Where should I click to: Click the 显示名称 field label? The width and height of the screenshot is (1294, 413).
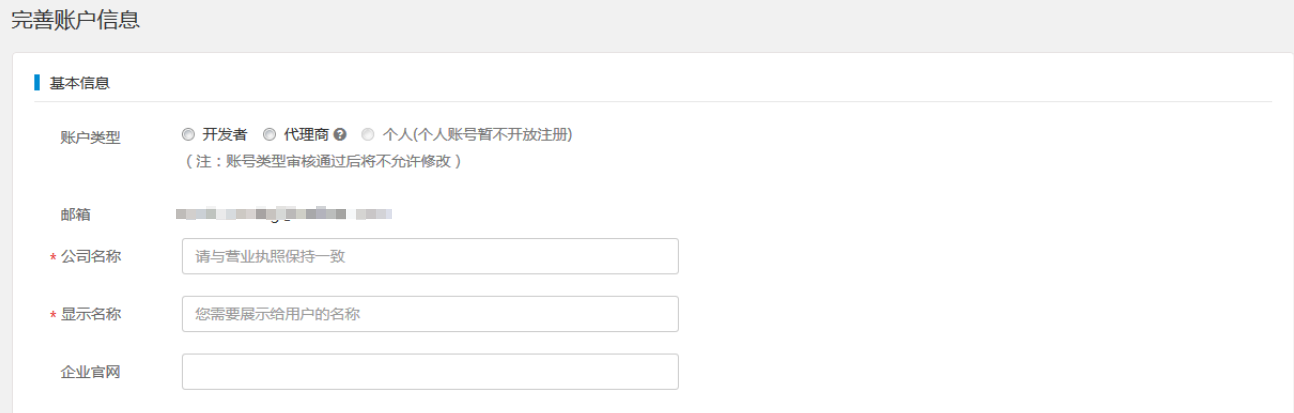[x=91, y=315]
